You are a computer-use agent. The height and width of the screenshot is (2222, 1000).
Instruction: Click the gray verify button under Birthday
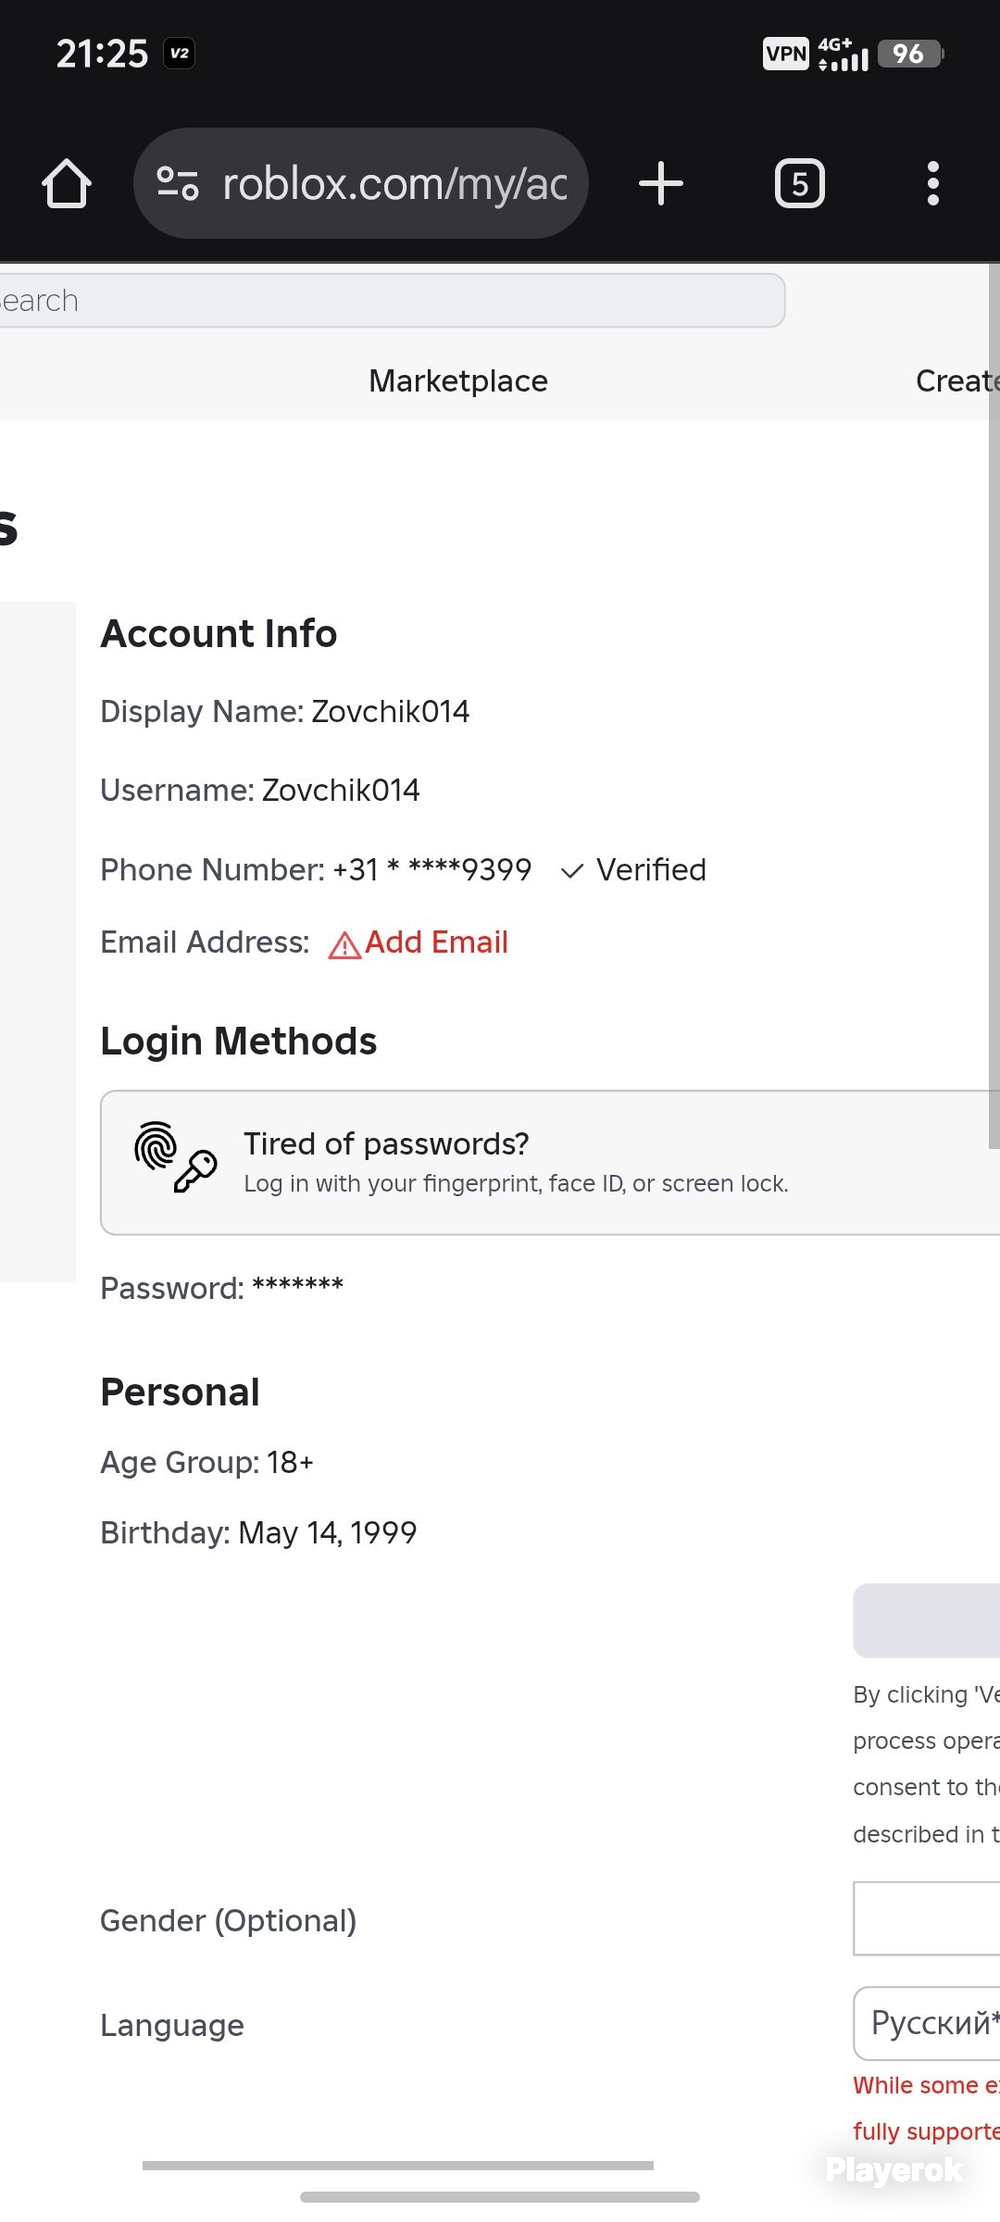click(x=926, y=1620)
